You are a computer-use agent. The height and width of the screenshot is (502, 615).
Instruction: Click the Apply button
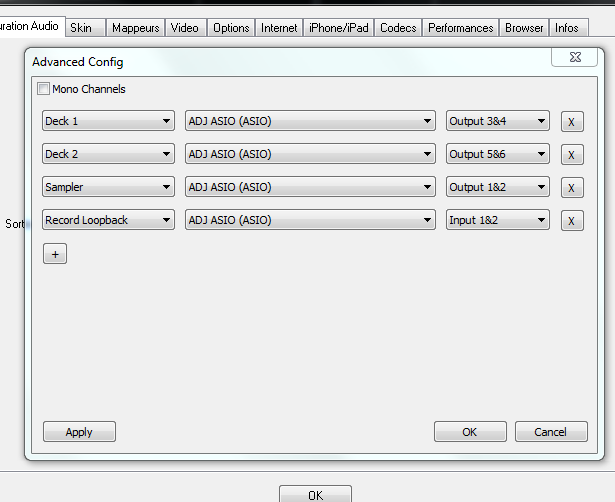79,432
